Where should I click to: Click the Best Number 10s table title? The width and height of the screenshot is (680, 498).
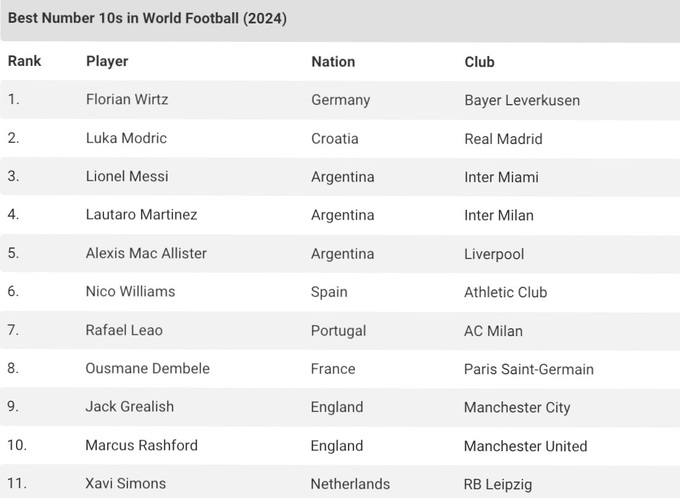[146, 19]
